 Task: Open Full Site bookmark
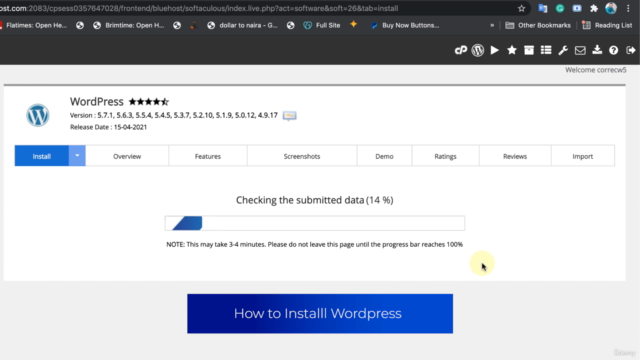pyautogui.click(x=322, y=25)
